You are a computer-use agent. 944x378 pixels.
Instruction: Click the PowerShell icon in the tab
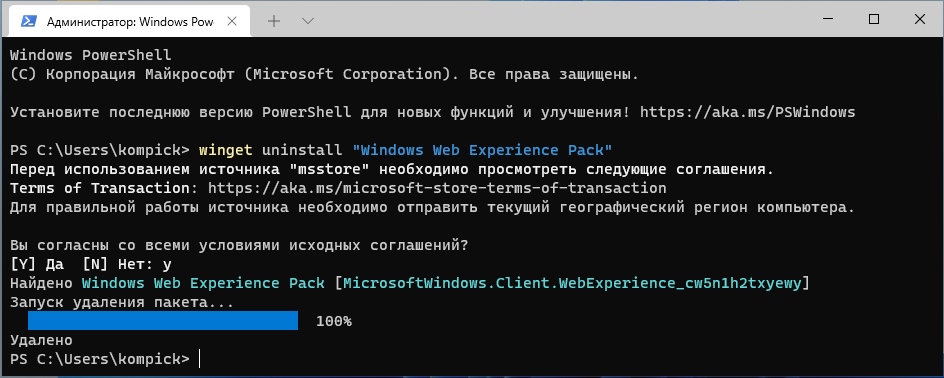(x=28, y=21)
